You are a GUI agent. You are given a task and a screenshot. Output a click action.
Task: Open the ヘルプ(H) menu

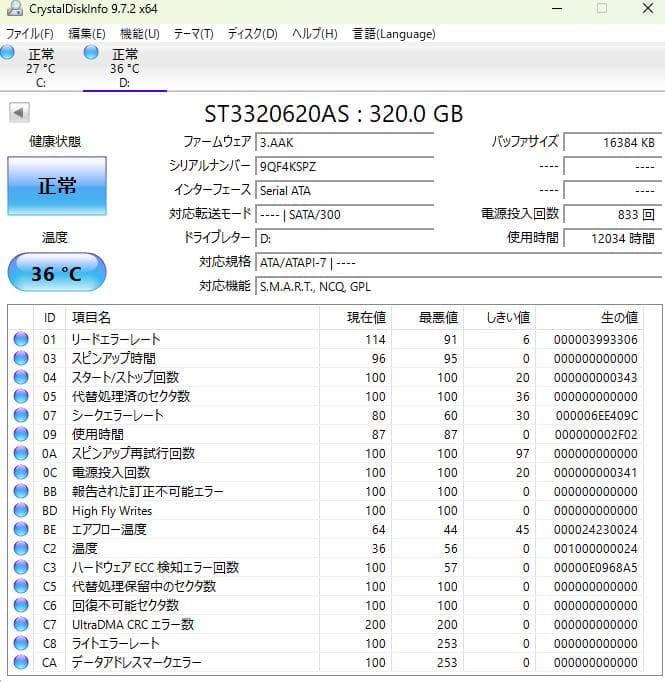(314, 34)
